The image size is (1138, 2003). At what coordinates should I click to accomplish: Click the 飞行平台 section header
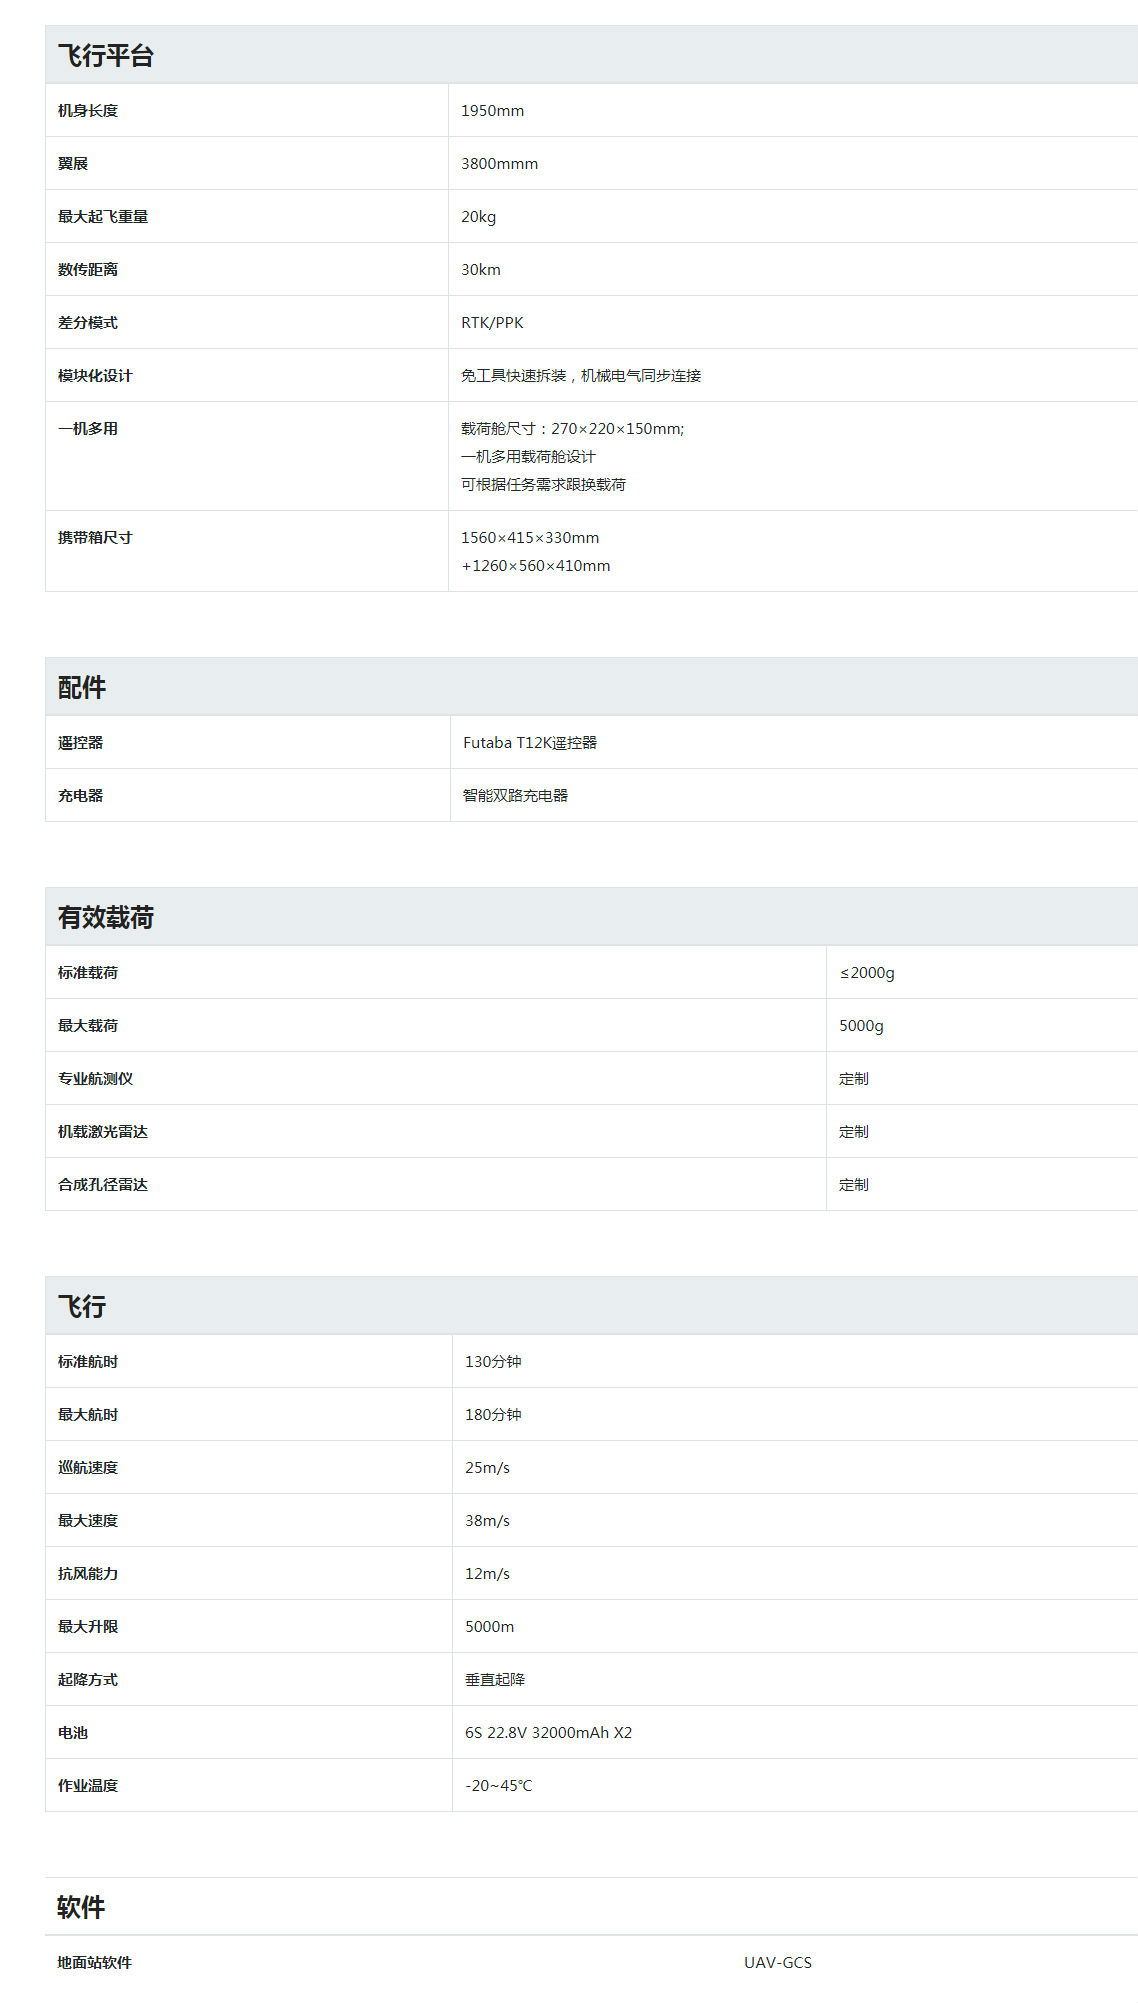(106, 56)
